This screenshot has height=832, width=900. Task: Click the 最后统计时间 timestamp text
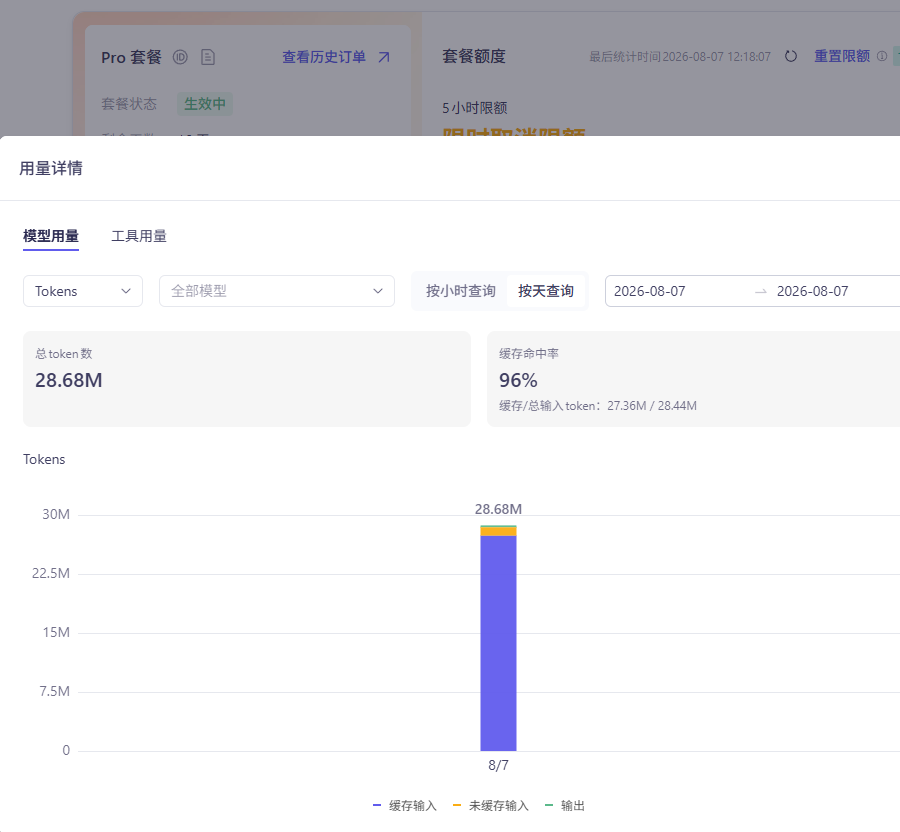click(x=680, y=57)
